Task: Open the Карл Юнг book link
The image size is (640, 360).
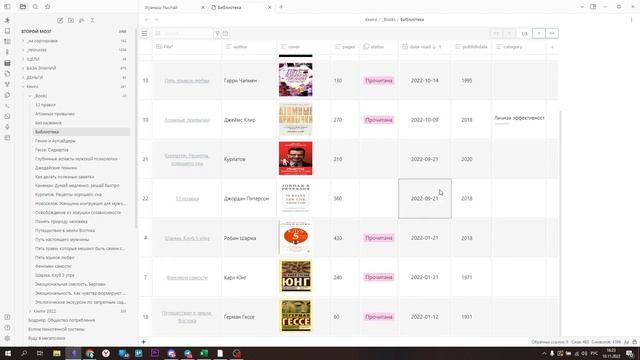Action: pyautogui.click(x=187, y=278)
